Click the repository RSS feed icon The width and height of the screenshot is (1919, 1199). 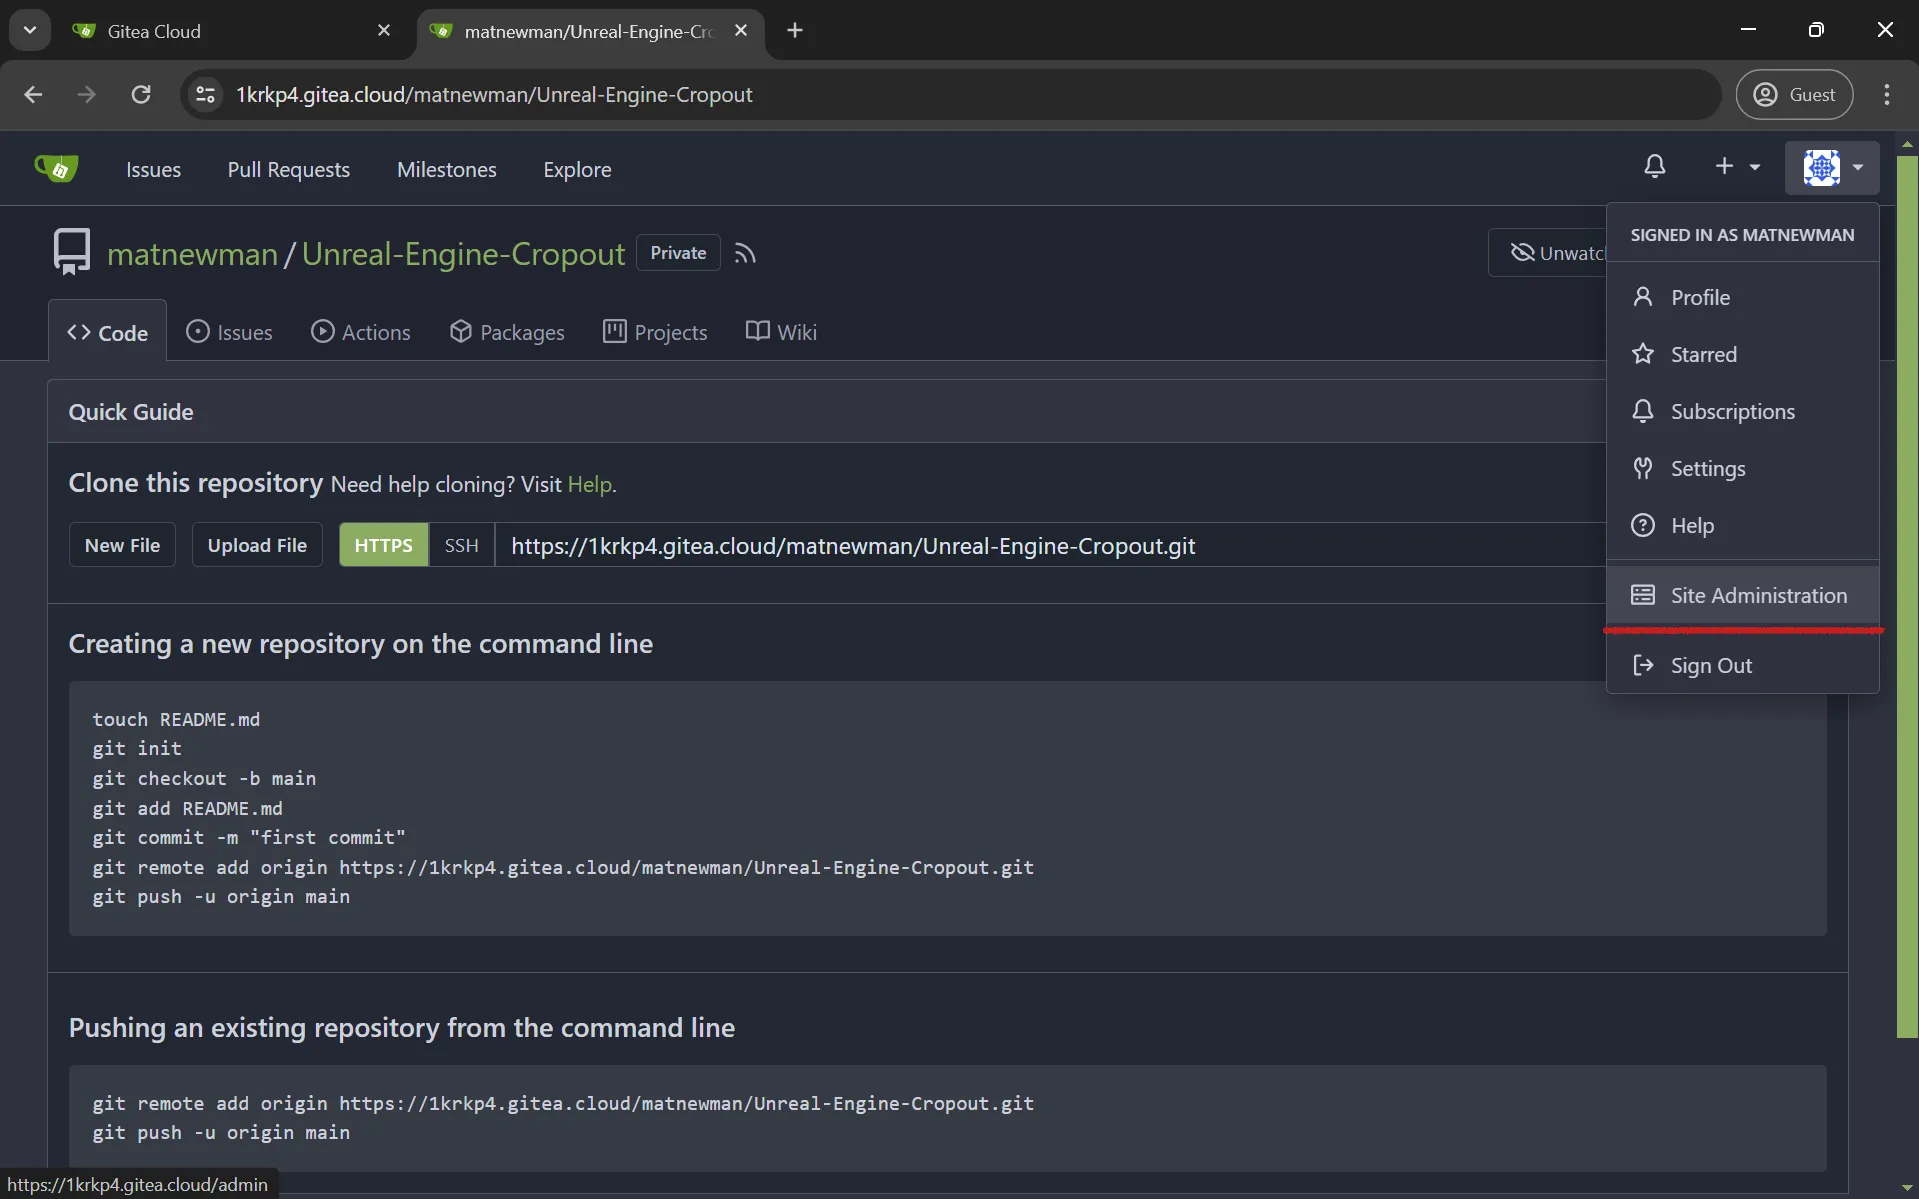746,252
